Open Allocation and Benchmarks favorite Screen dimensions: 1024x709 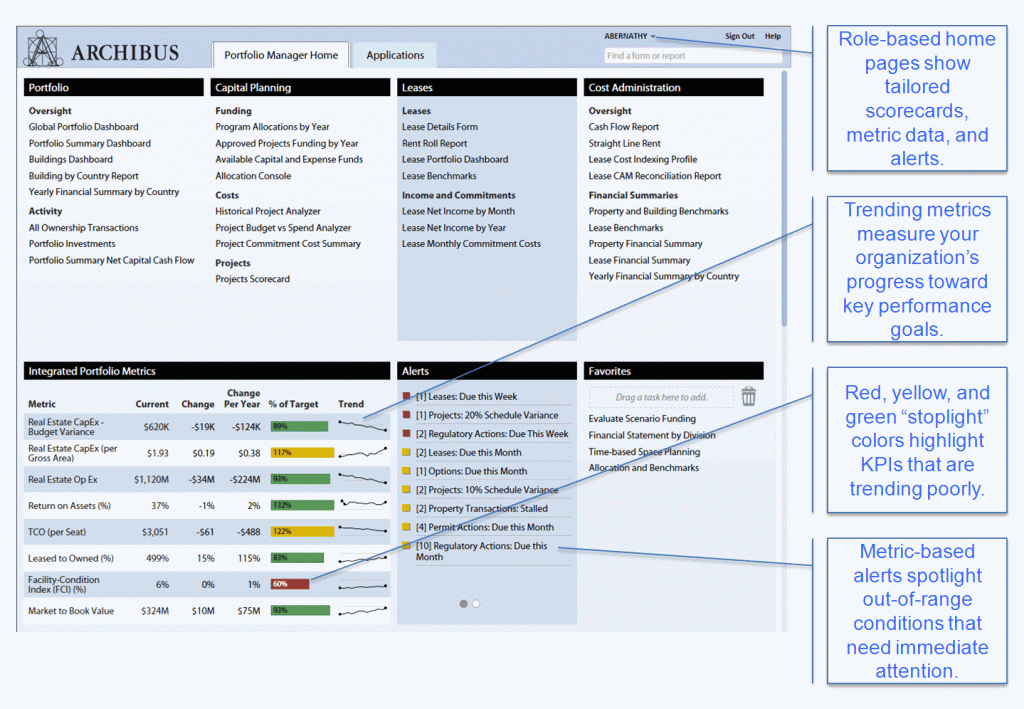pos(643,467)
